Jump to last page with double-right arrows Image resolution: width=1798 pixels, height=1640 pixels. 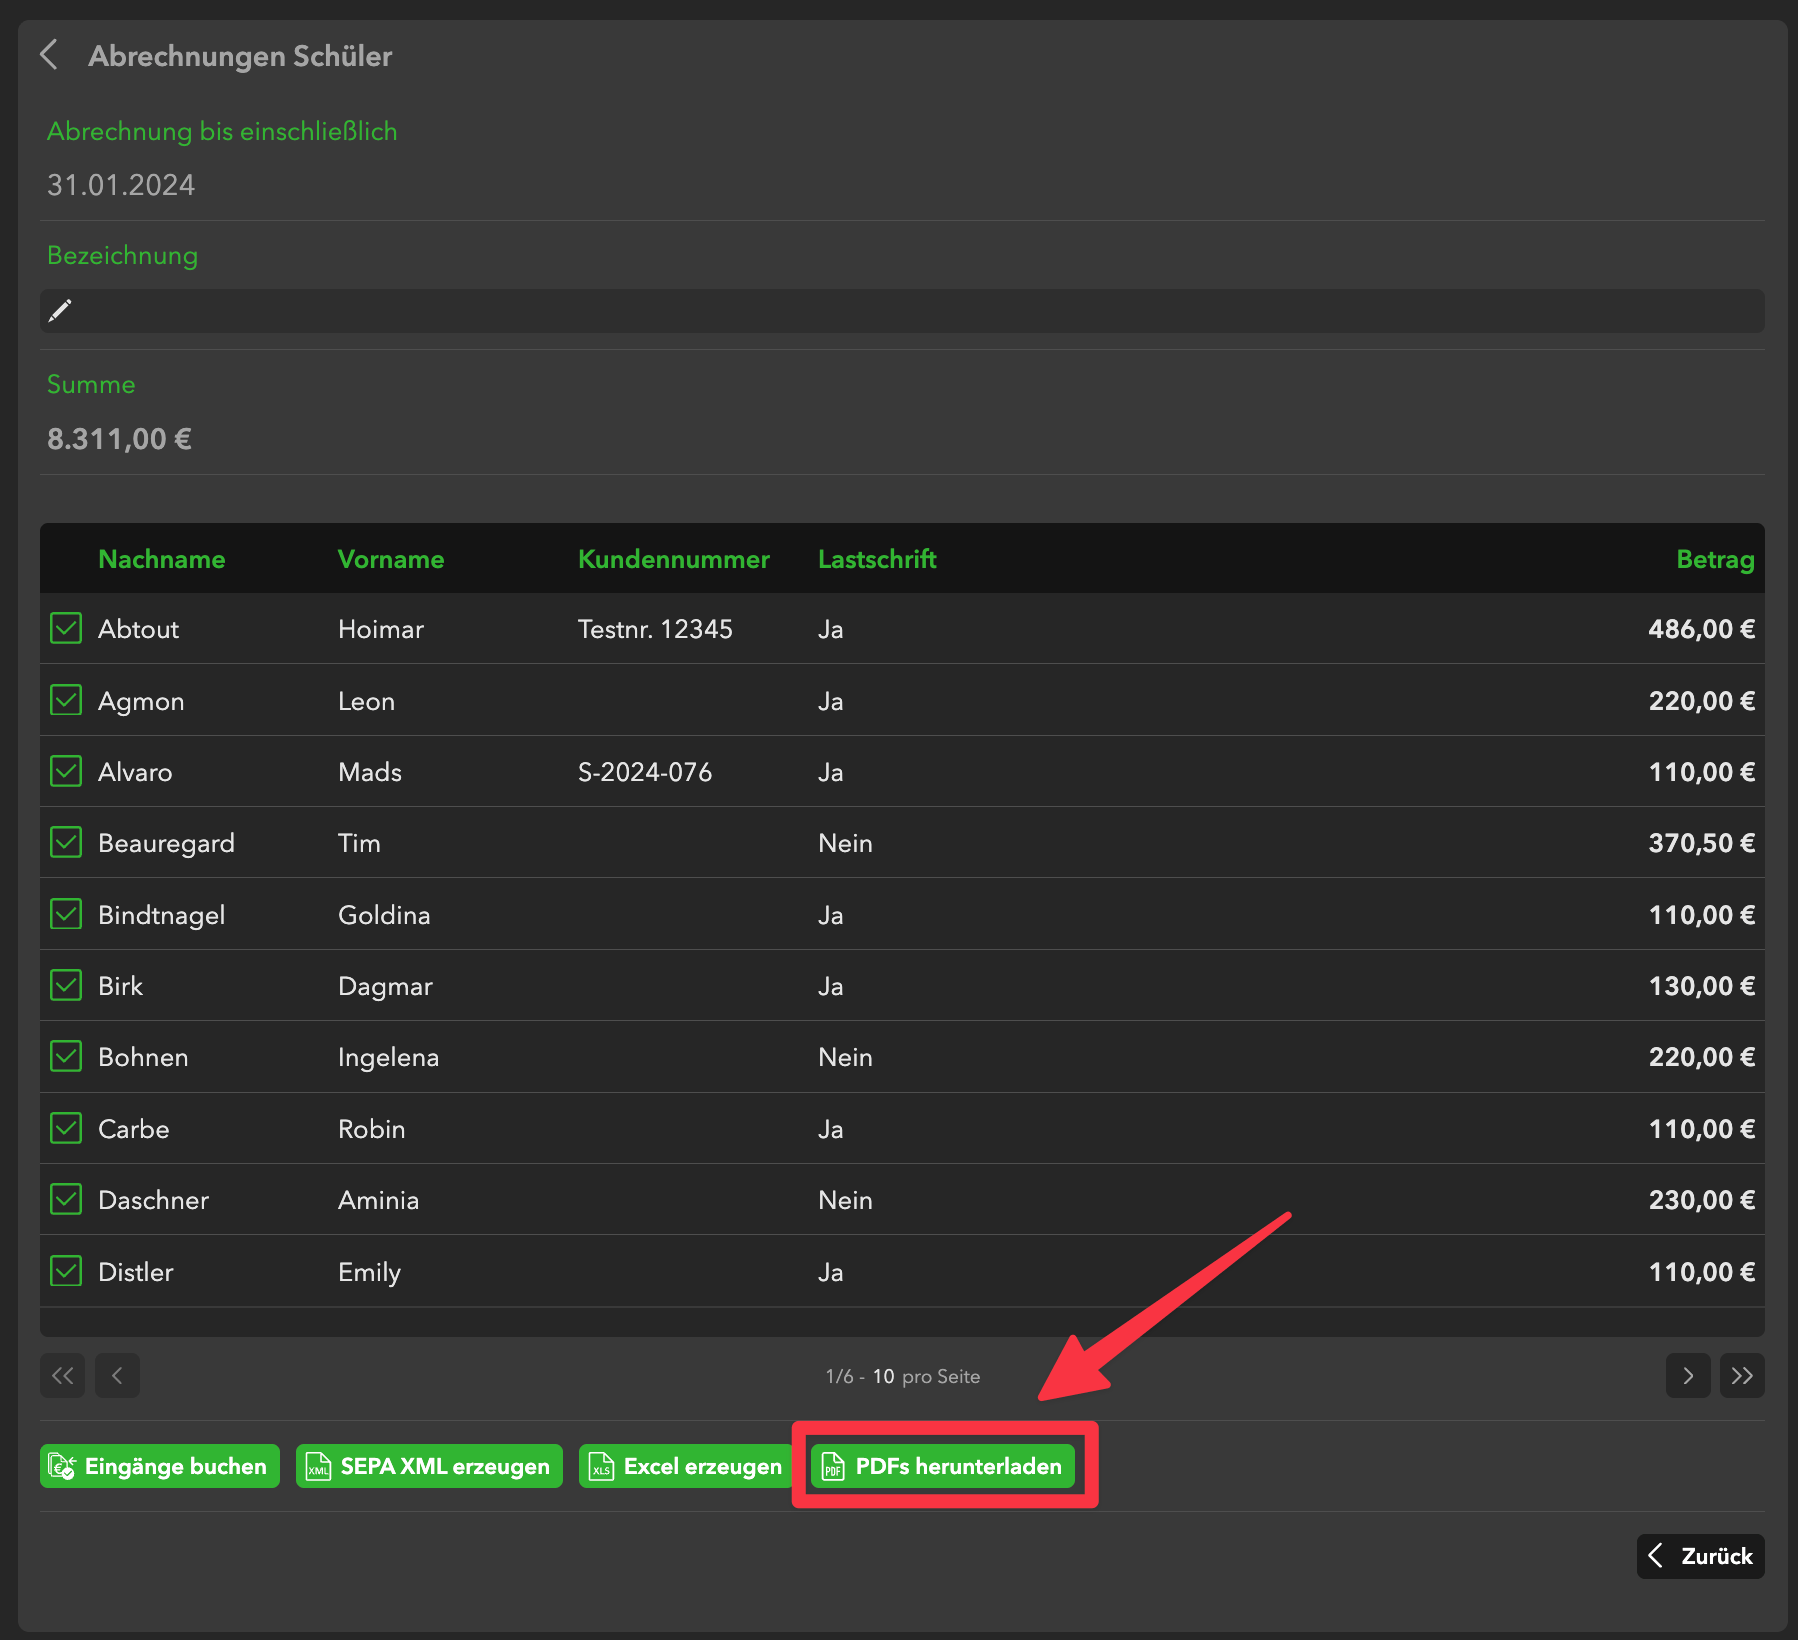[x=1742, y=1376]
